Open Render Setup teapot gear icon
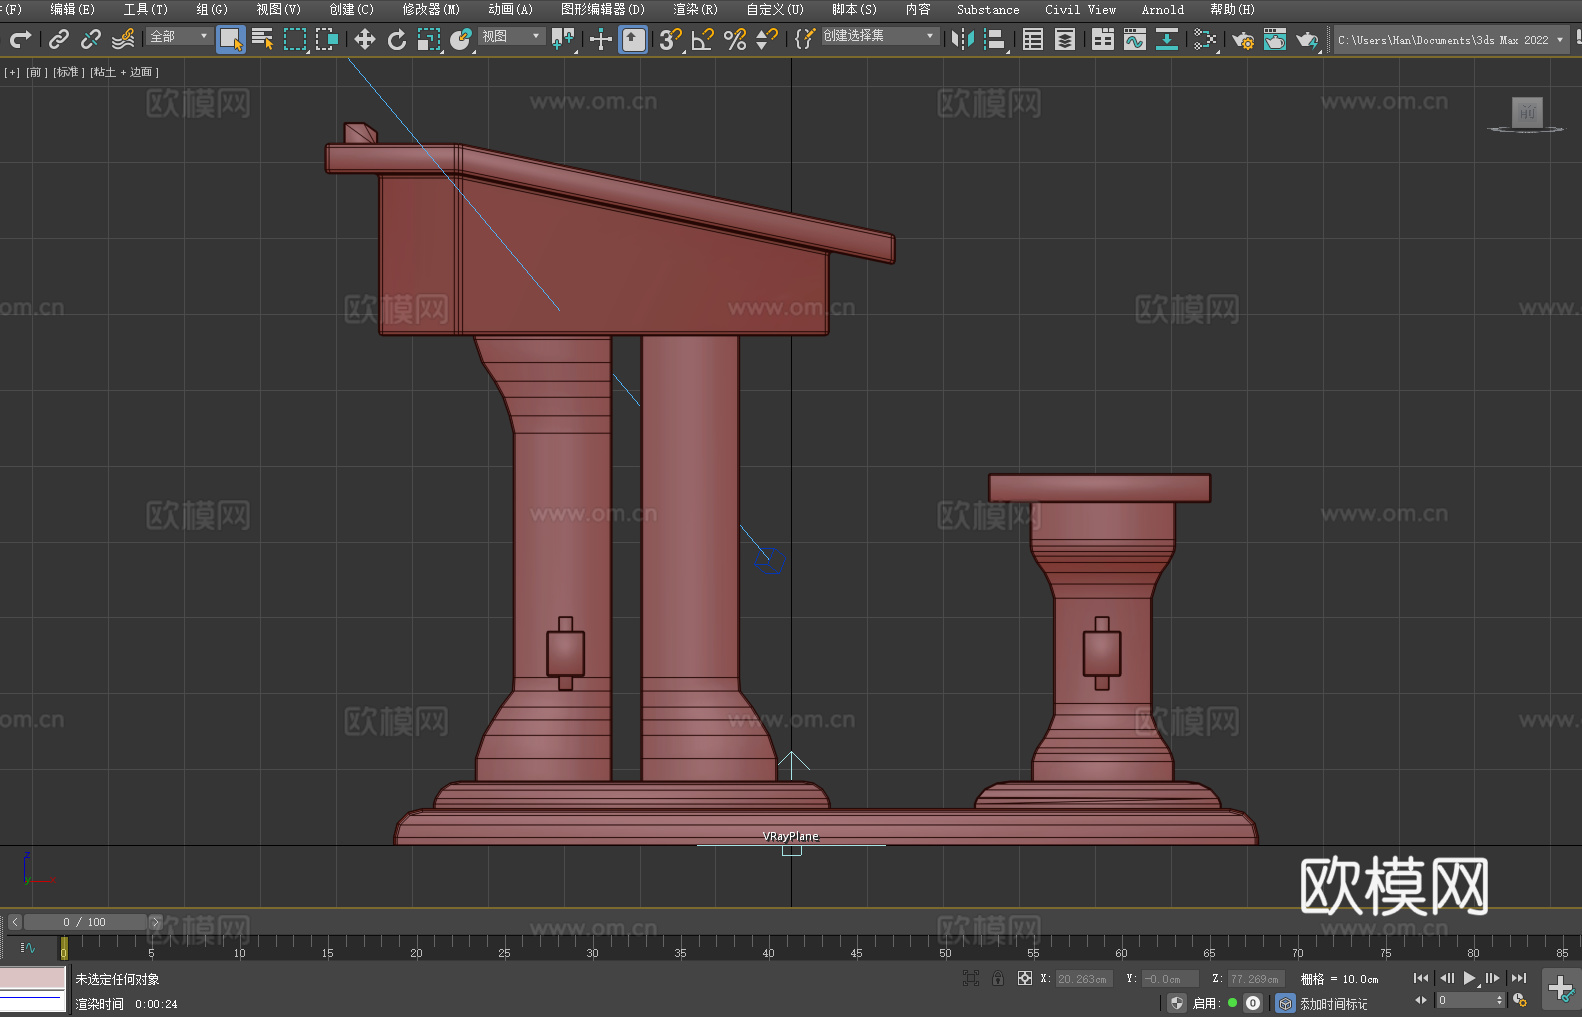 point(1243,39)
